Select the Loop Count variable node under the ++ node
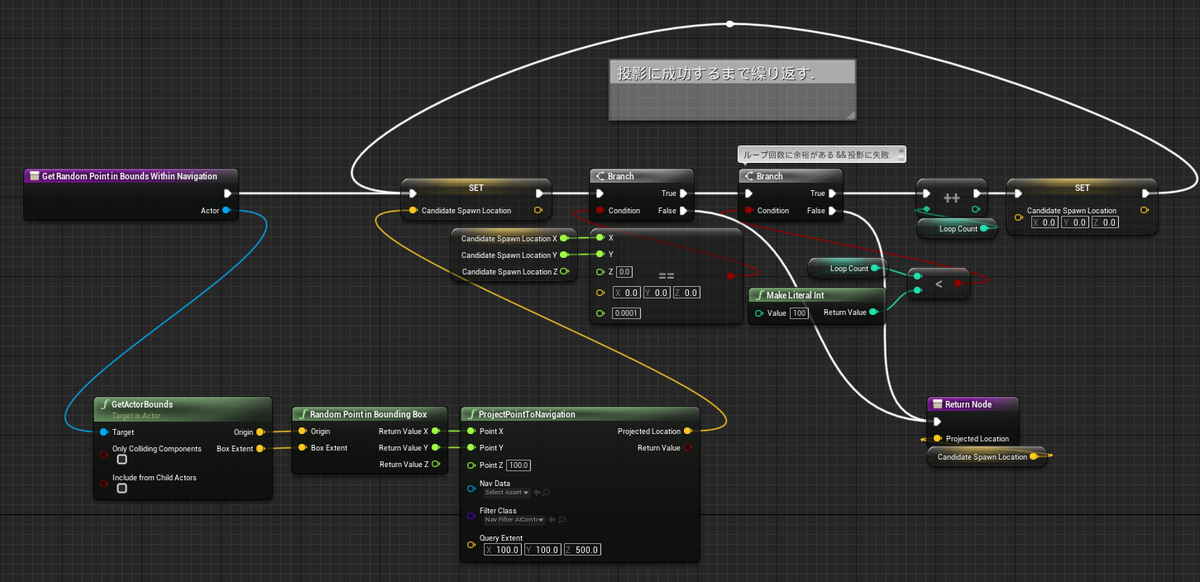The width and height of the screenshot is (1200, 582). [x=958, y=229]
